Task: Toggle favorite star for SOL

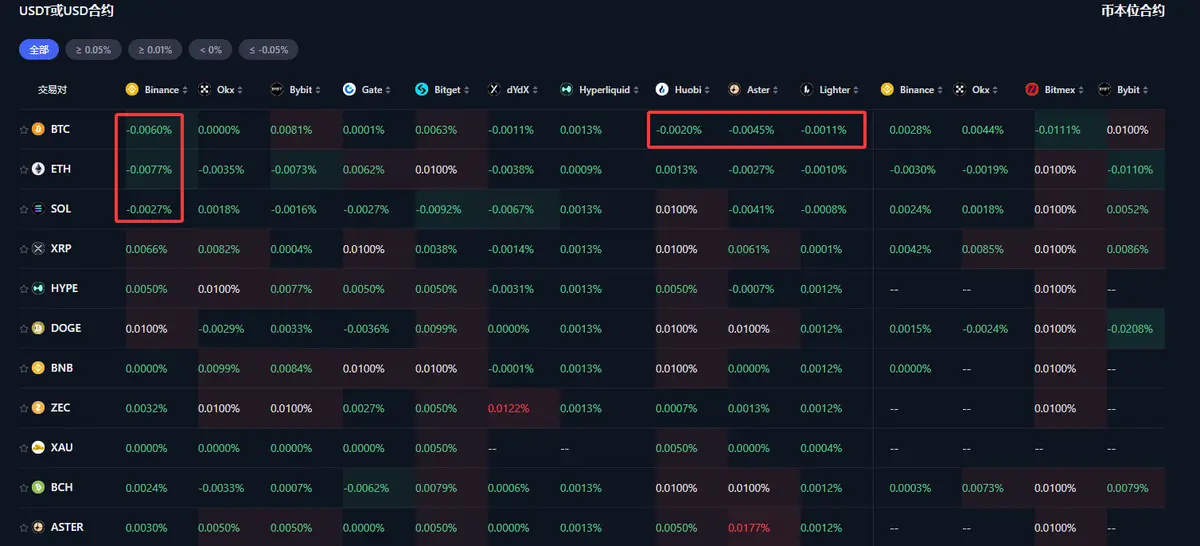Action: click(24, 209)
